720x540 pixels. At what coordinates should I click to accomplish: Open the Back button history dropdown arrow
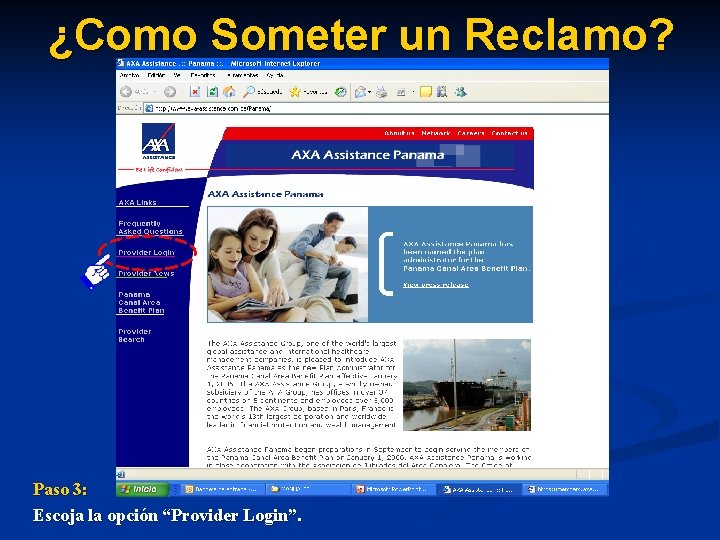click(155, 92)
